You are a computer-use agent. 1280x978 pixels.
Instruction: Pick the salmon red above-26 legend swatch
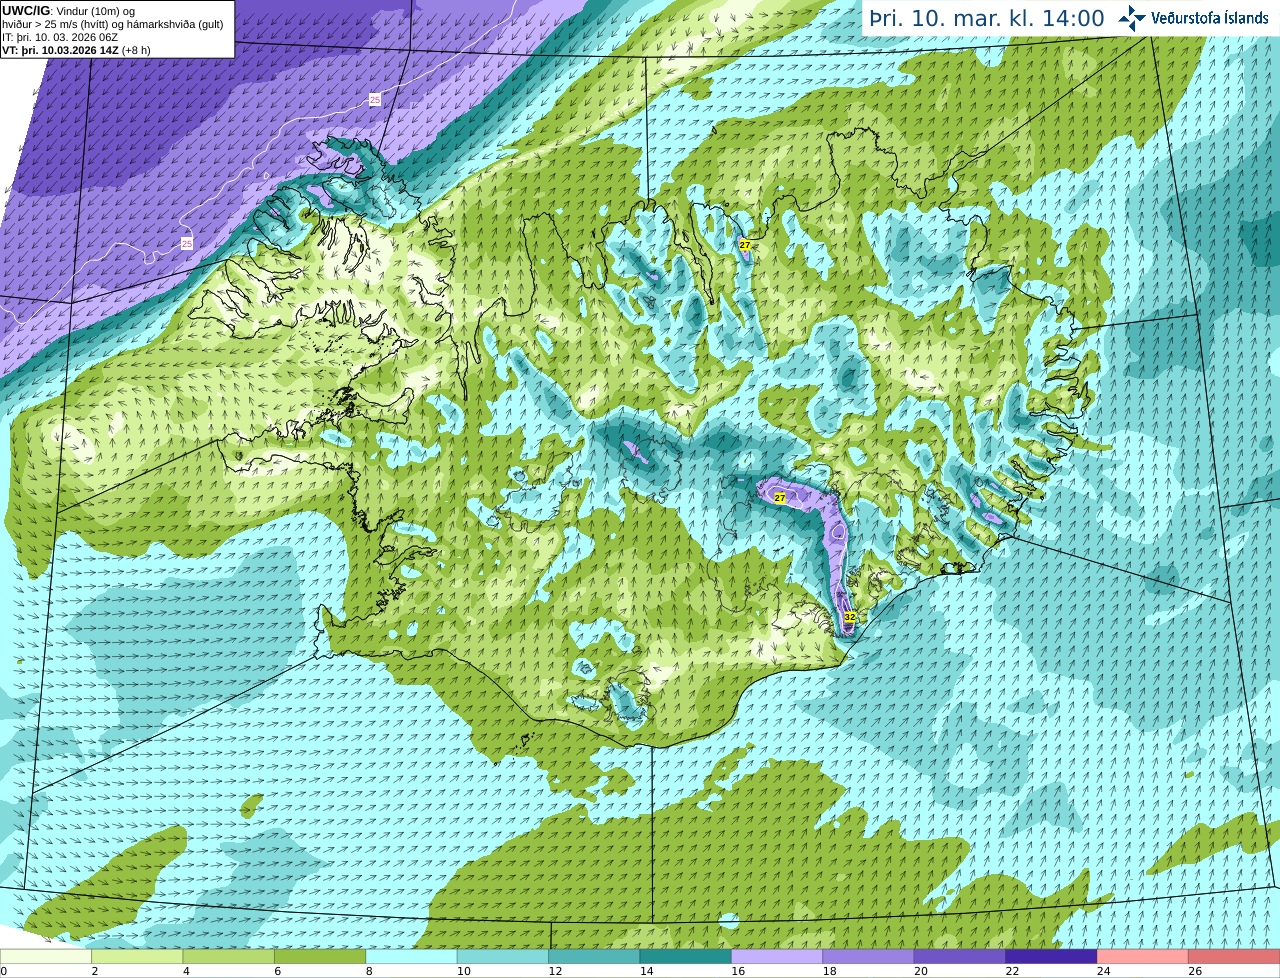click(x=1235, y=956)
